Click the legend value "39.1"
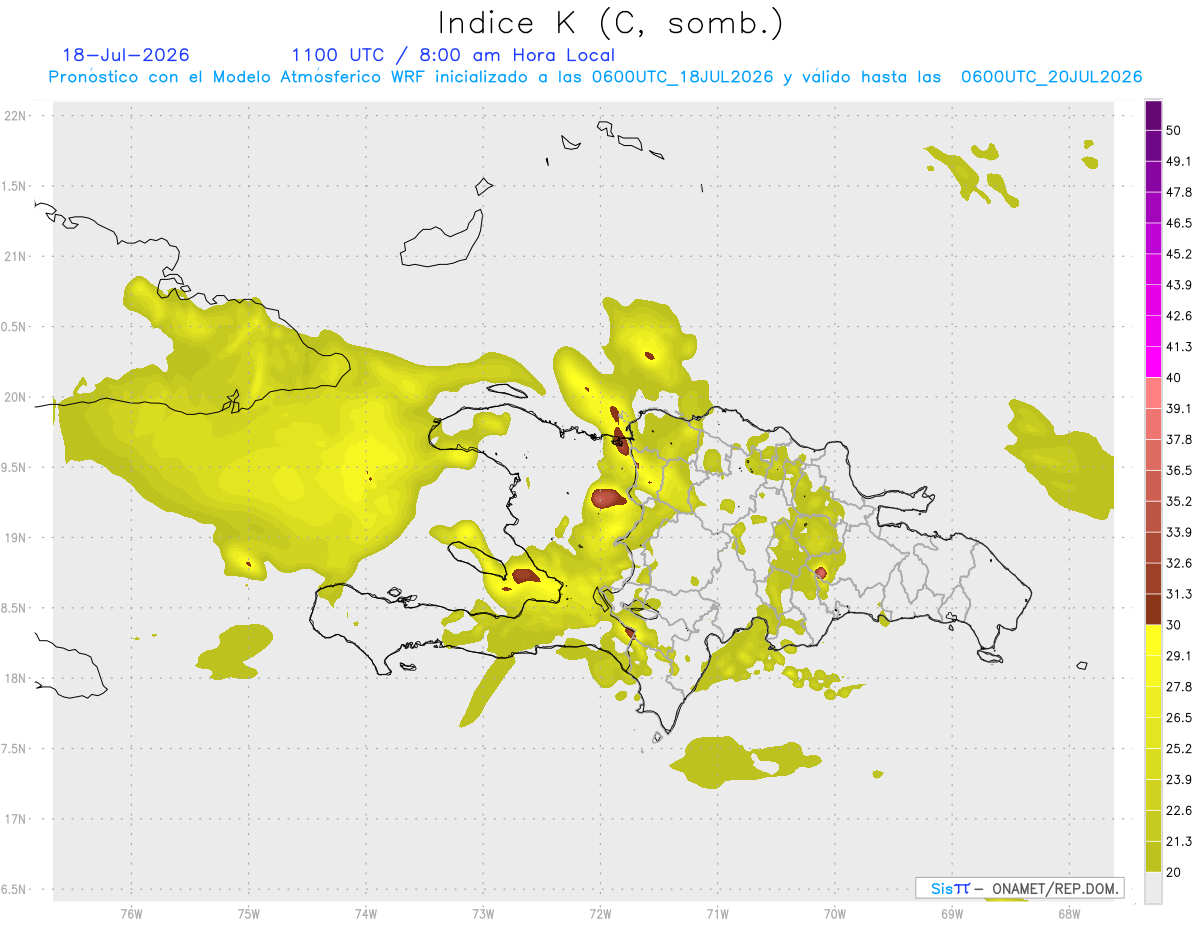Viewport: 1200px width, 927px height. (x=1179, y=409)
